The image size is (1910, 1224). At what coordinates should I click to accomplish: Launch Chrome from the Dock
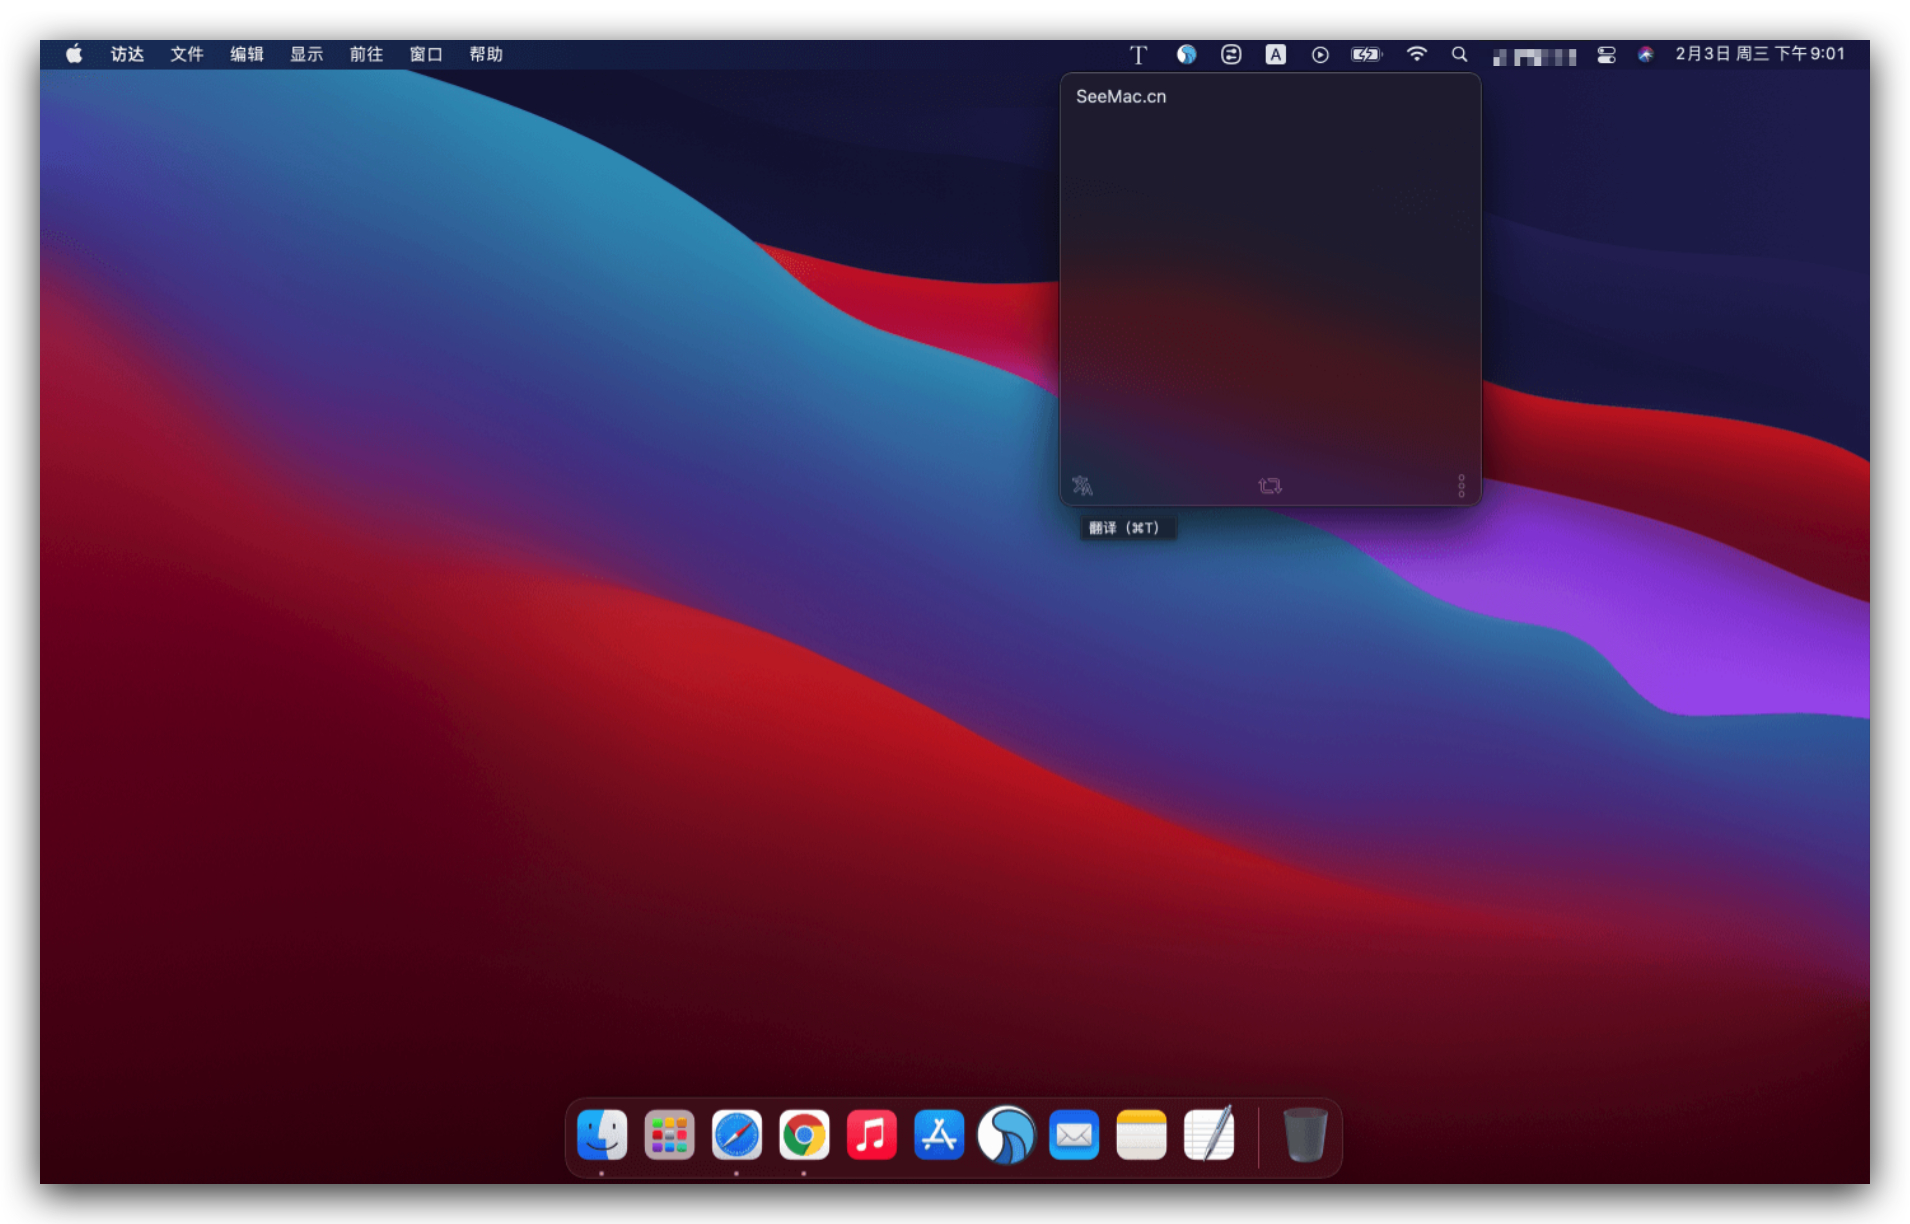click(x=804, y=1136)
